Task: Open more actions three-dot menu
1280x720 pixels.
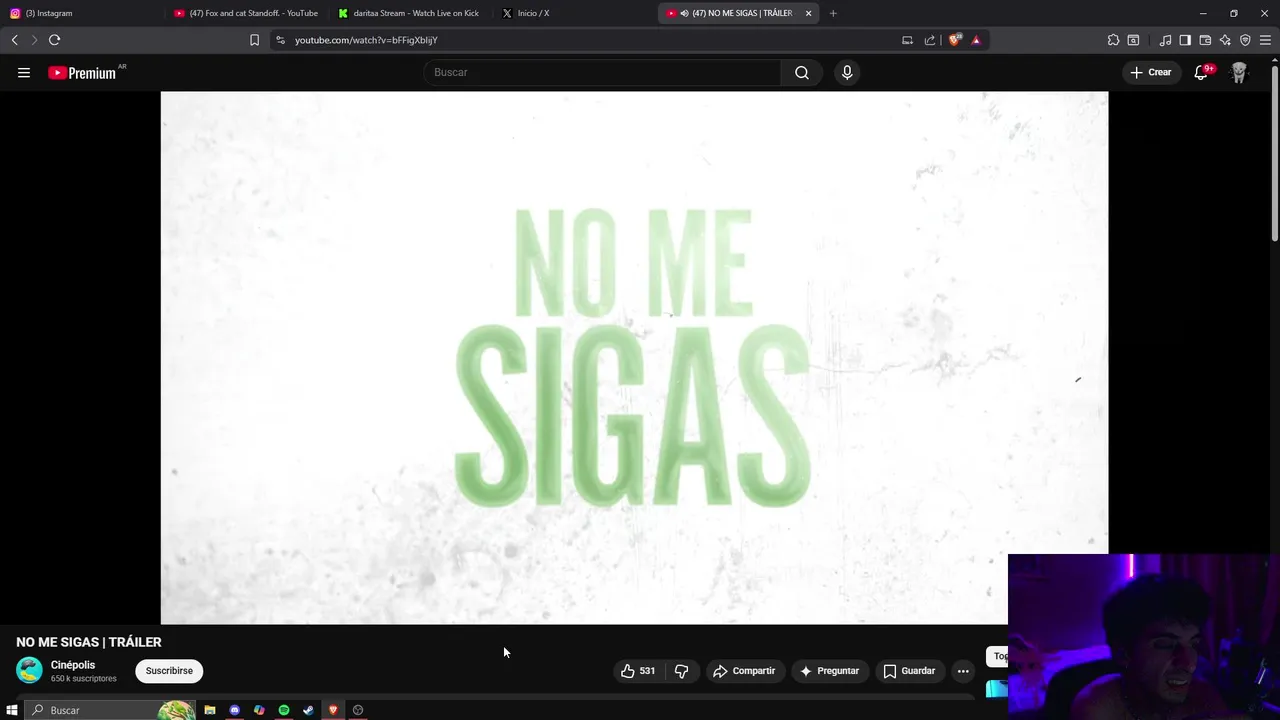Action: (963, 671)
